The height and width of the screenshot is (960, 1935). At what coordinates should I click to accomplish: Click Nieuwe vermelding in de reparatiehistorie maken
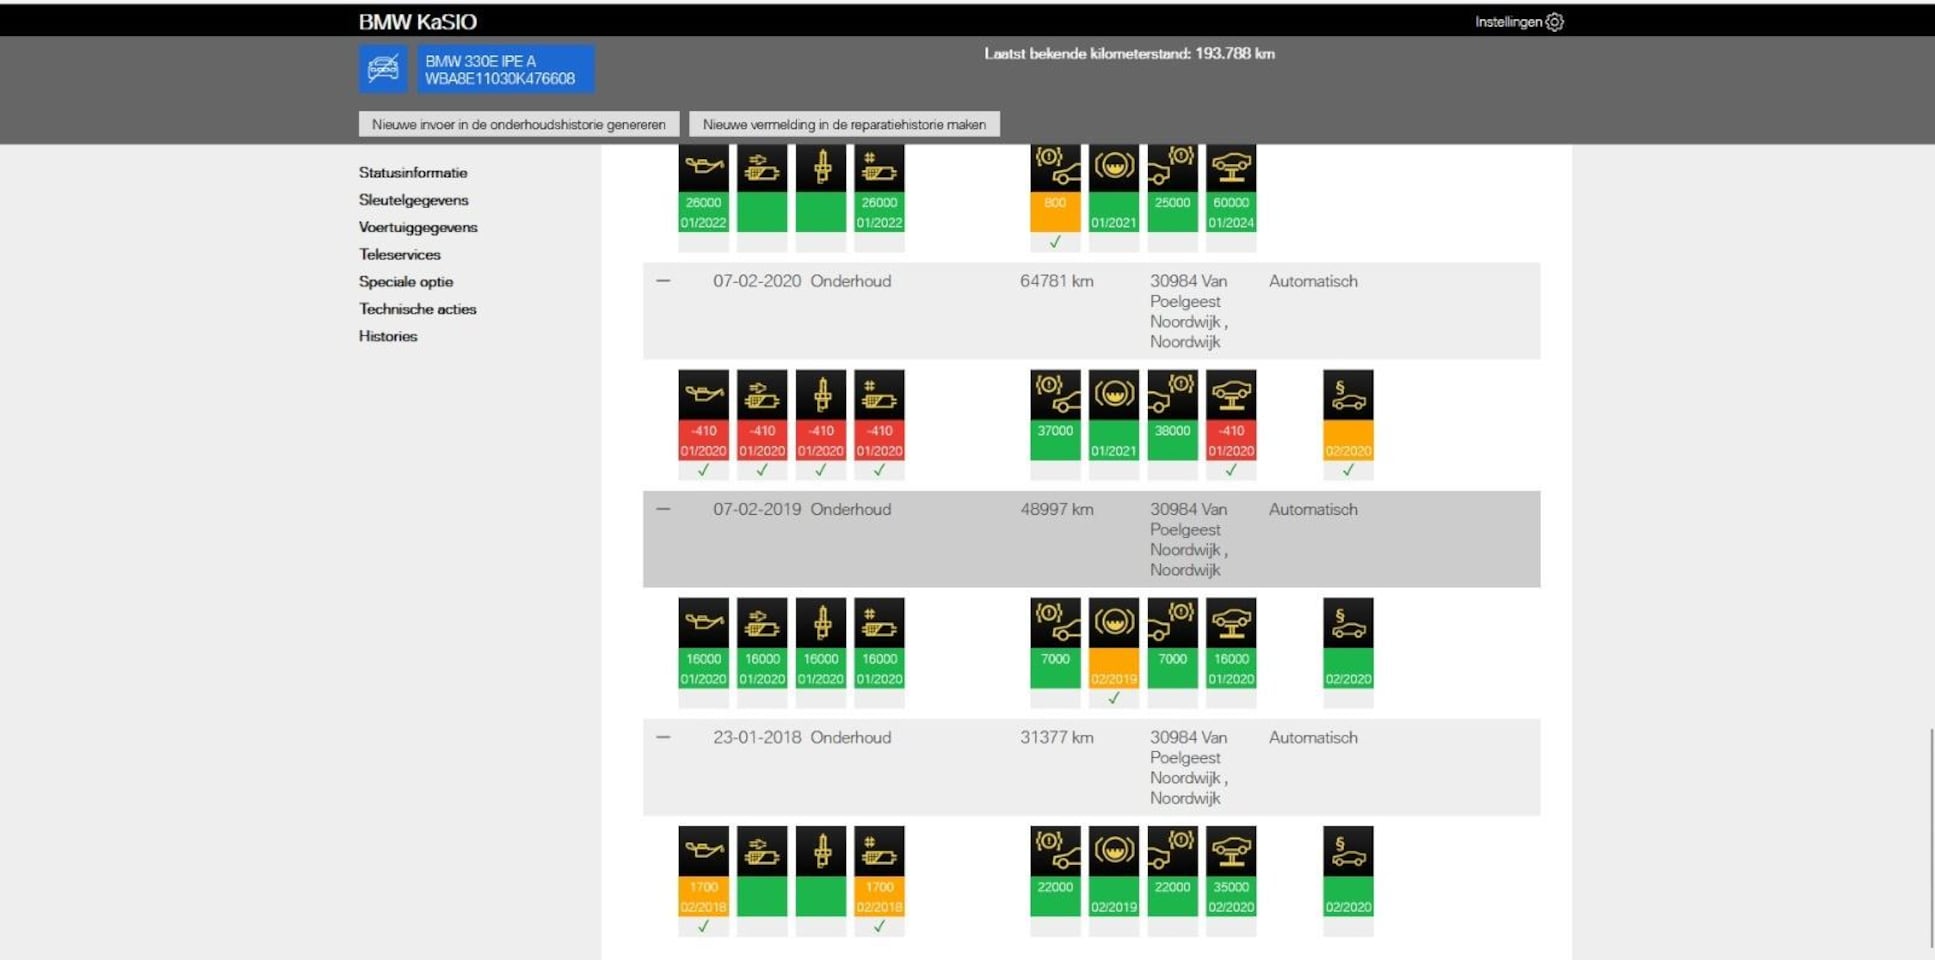844,124
